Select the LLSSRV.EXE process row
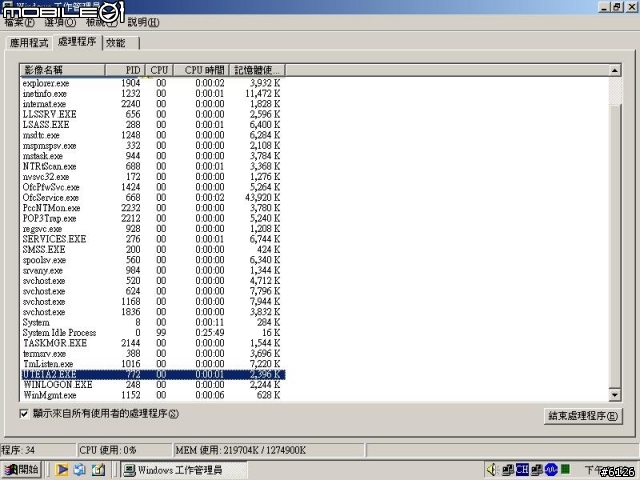 tap(152, 114)
